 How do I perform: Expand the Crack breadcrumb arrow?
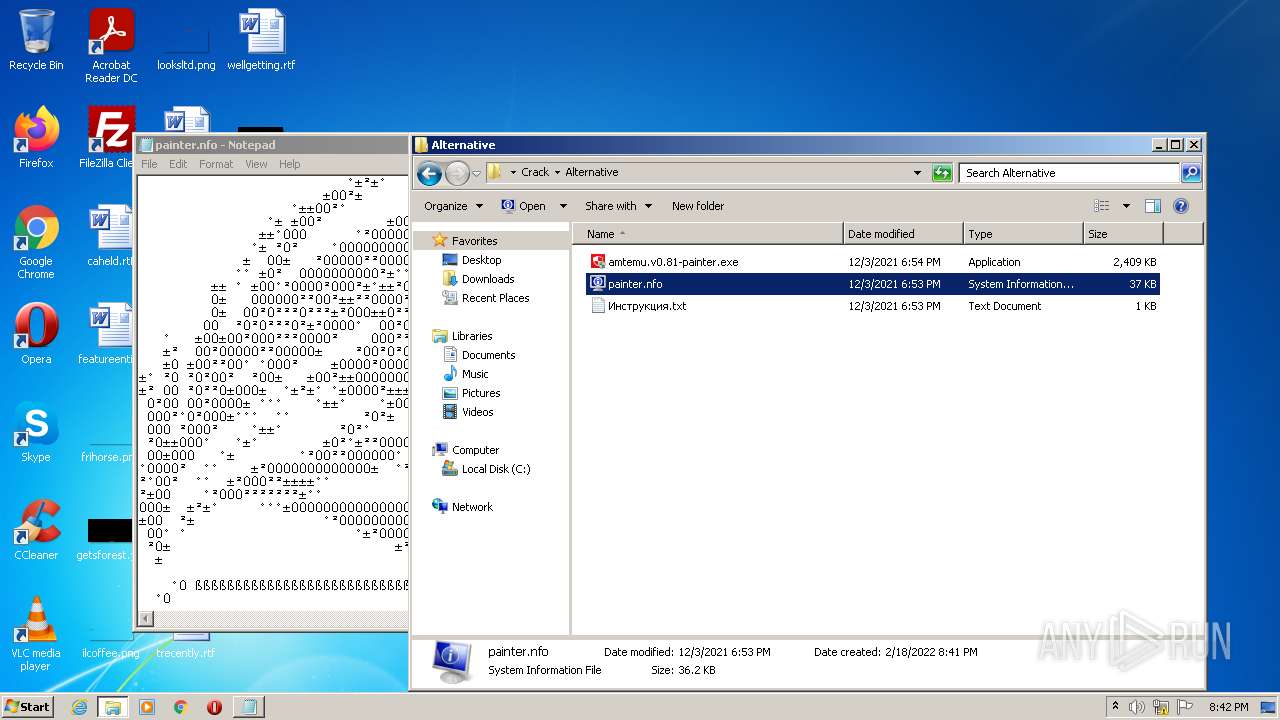[x=557, y=172]
